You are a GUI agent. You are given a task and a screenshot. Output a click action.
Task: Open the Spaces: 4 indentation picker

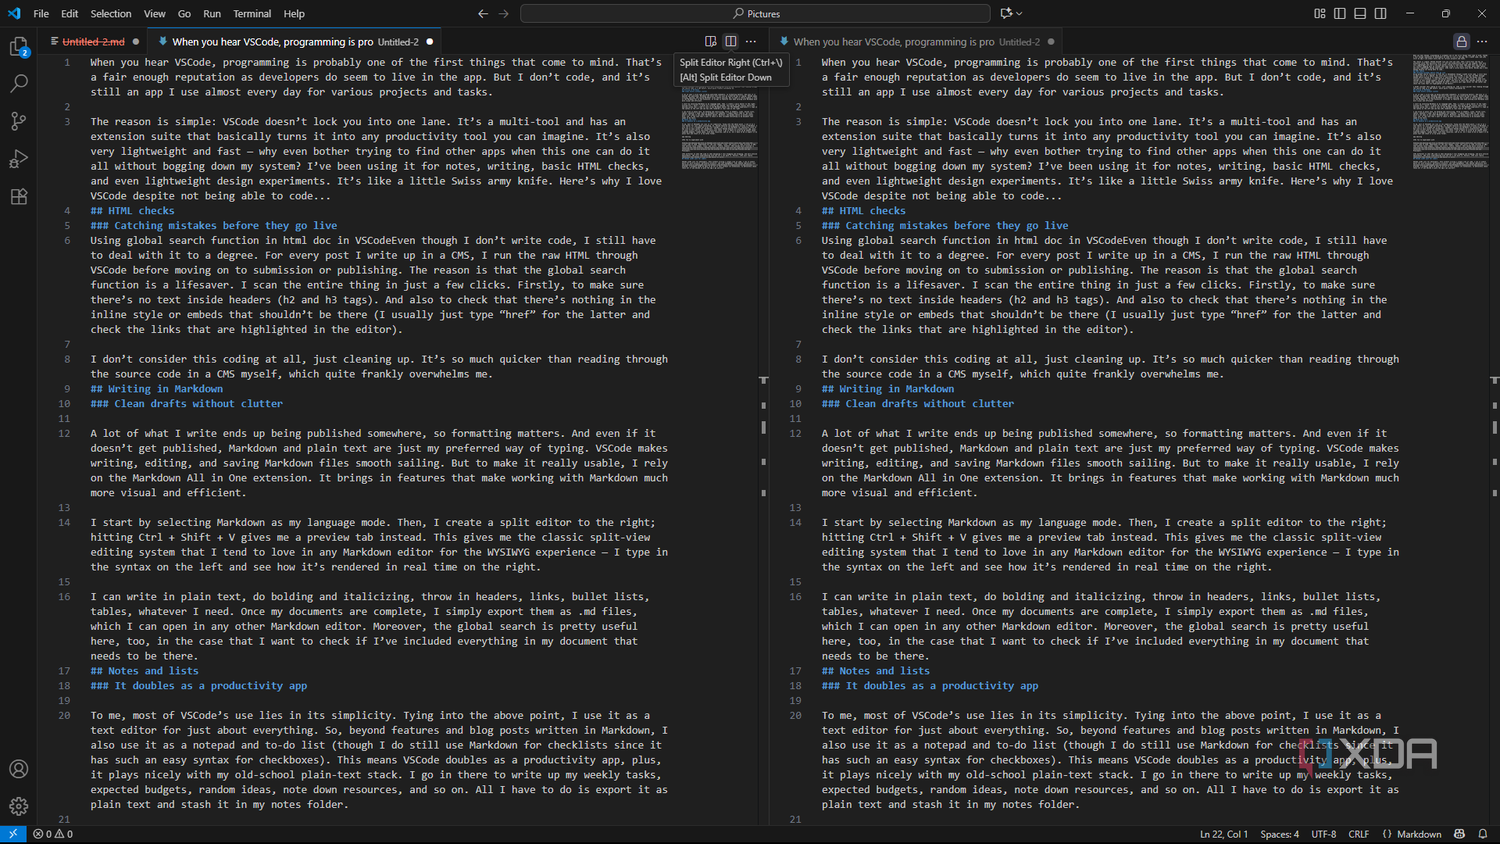1279,834
